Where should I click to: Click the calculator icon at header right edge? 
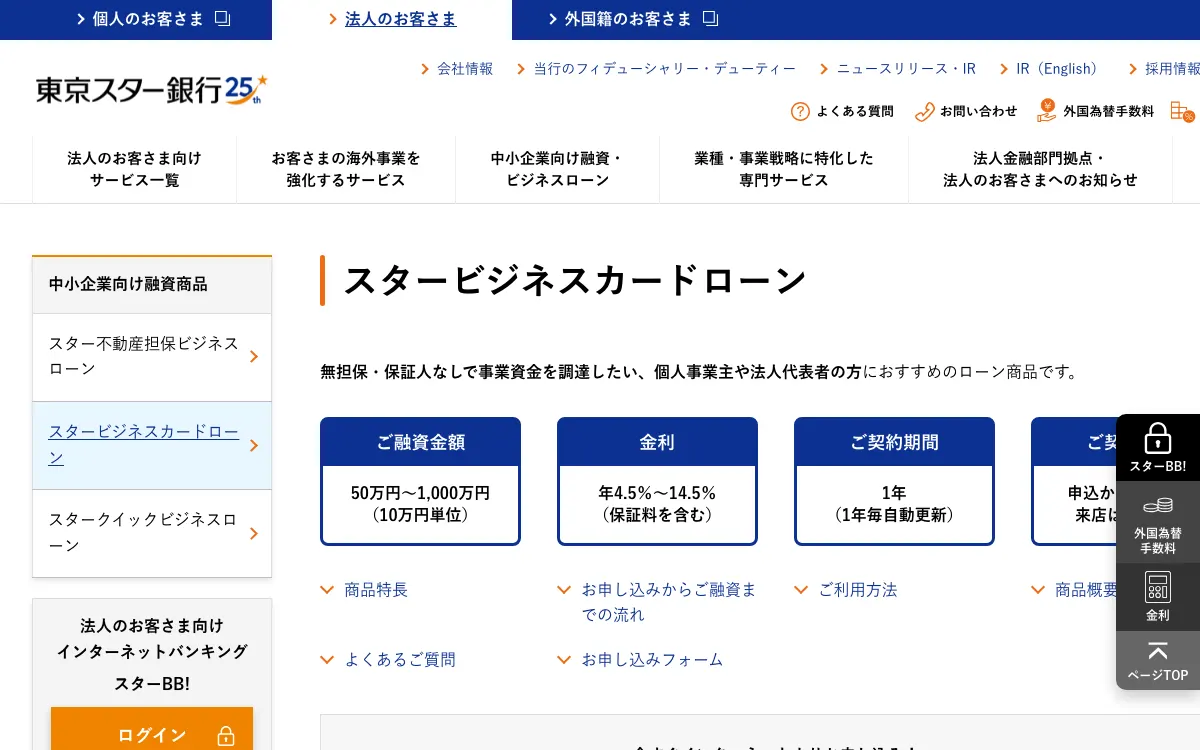[x=1182, y=111]
